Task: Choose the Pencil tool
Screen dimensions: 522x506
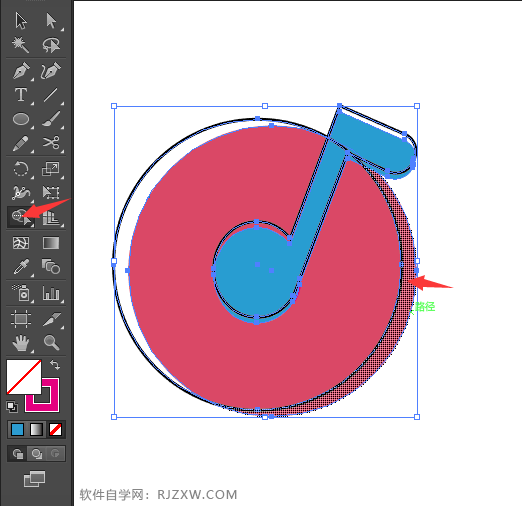Action: click(21, 143)
